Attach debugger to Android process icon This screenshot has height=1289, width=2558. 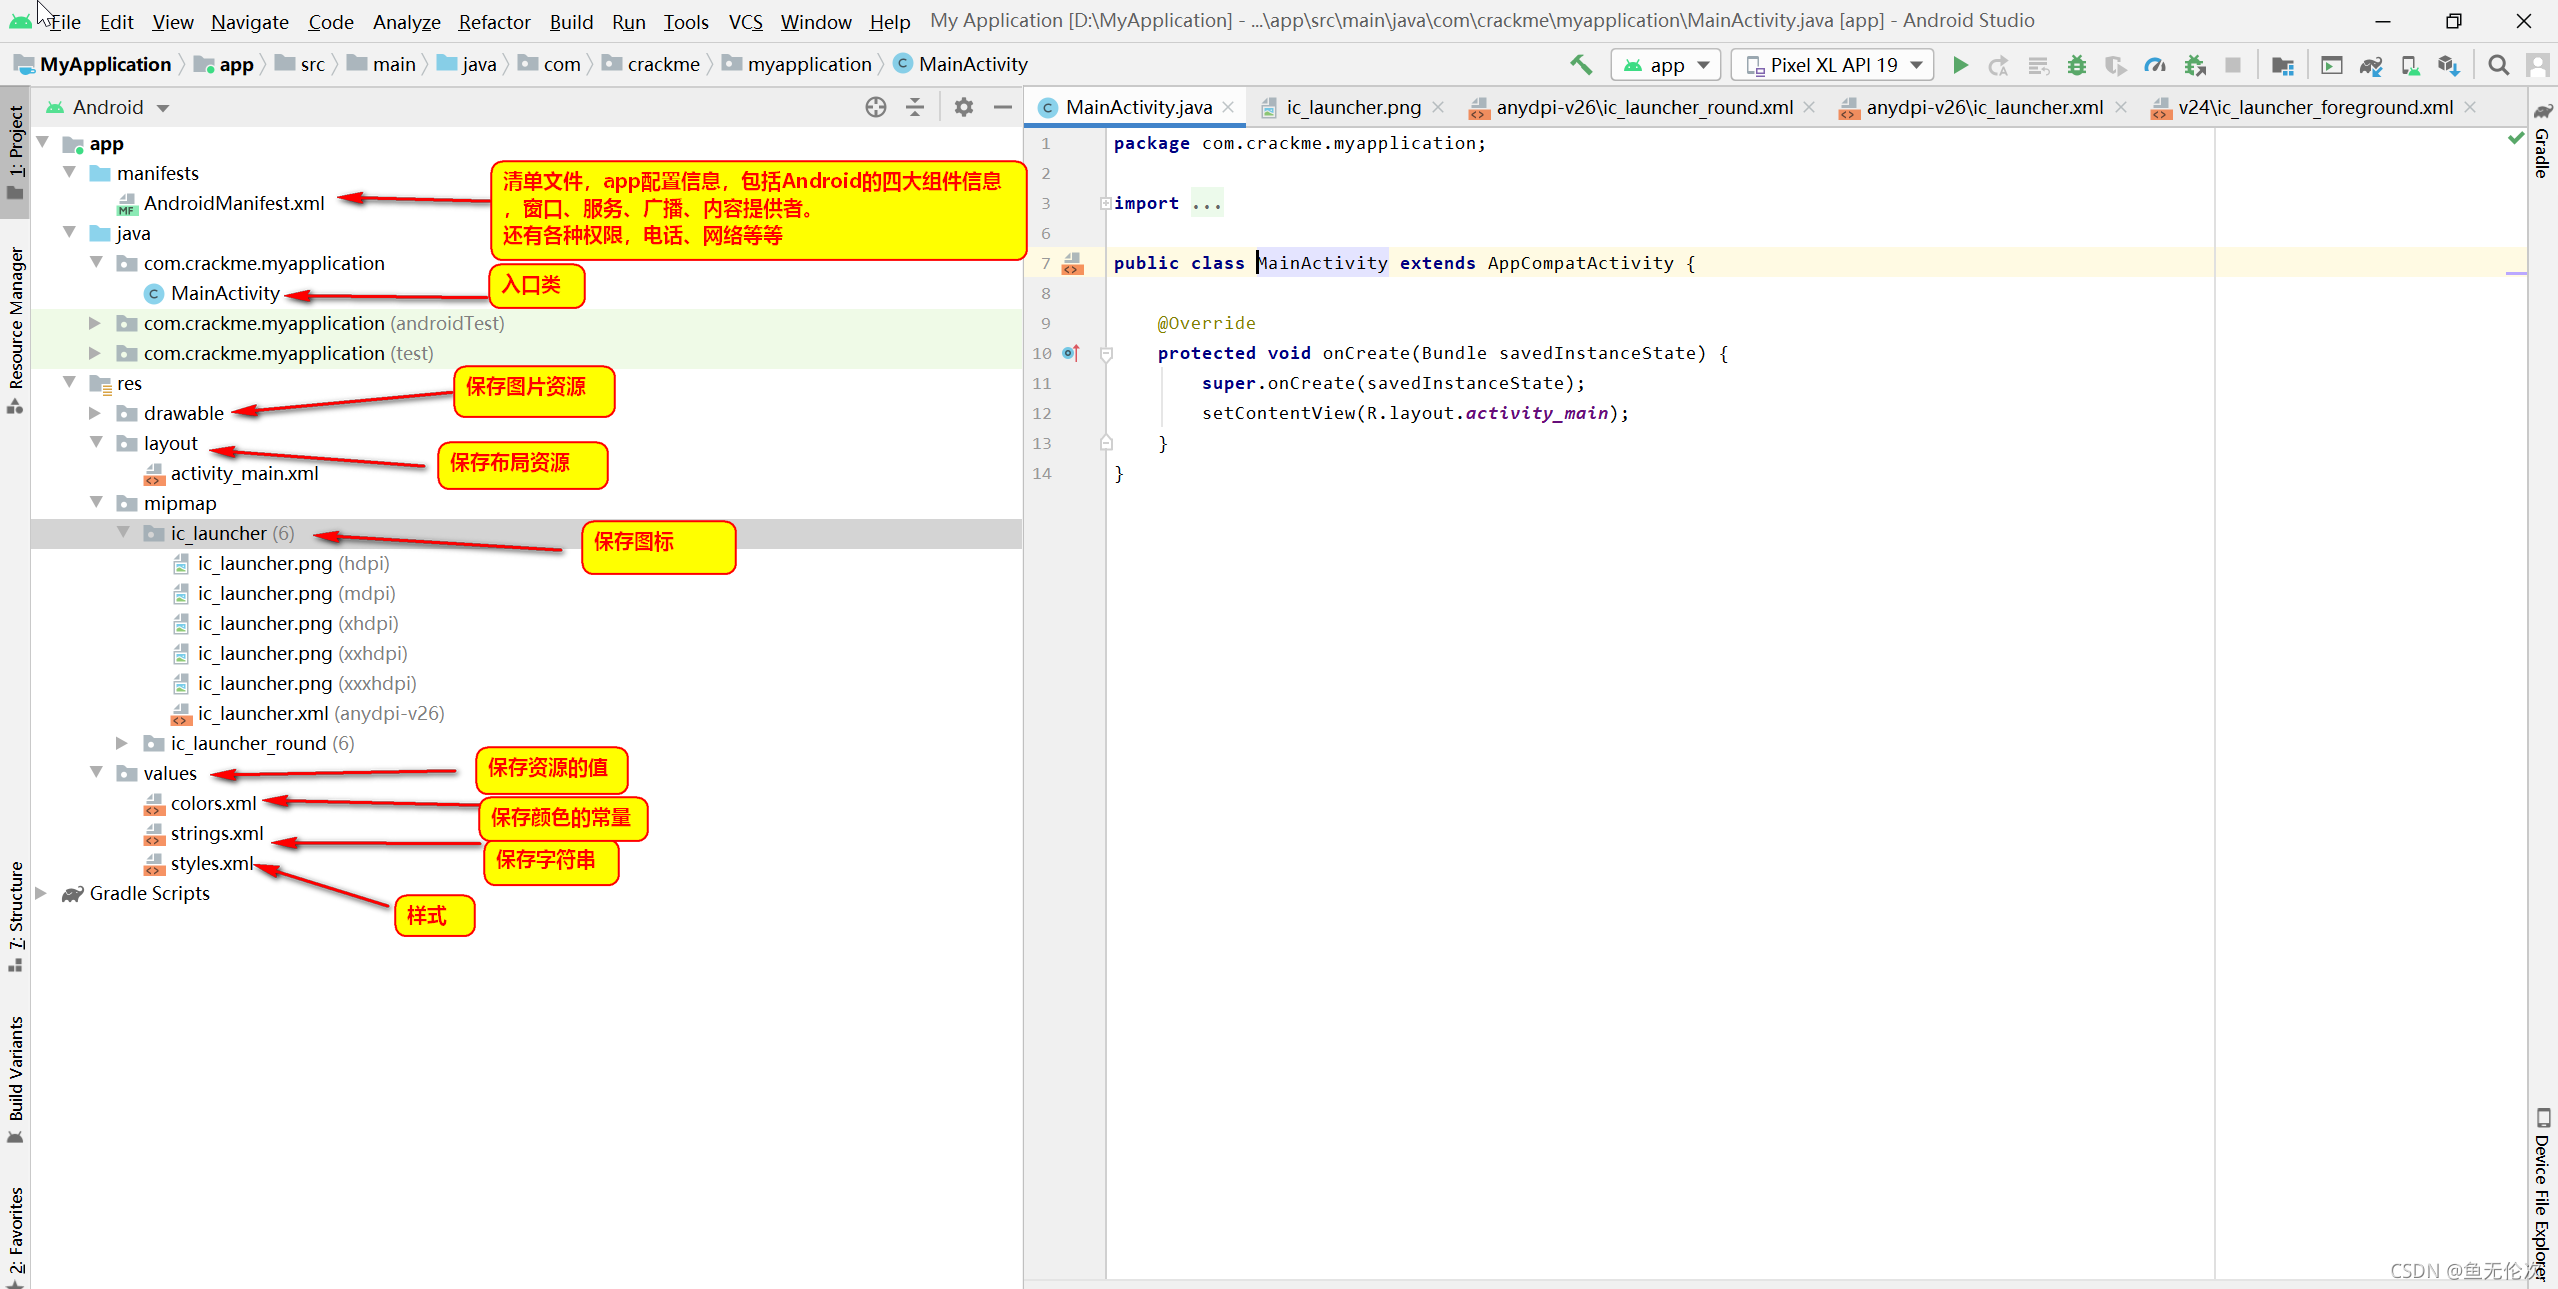2195,65
